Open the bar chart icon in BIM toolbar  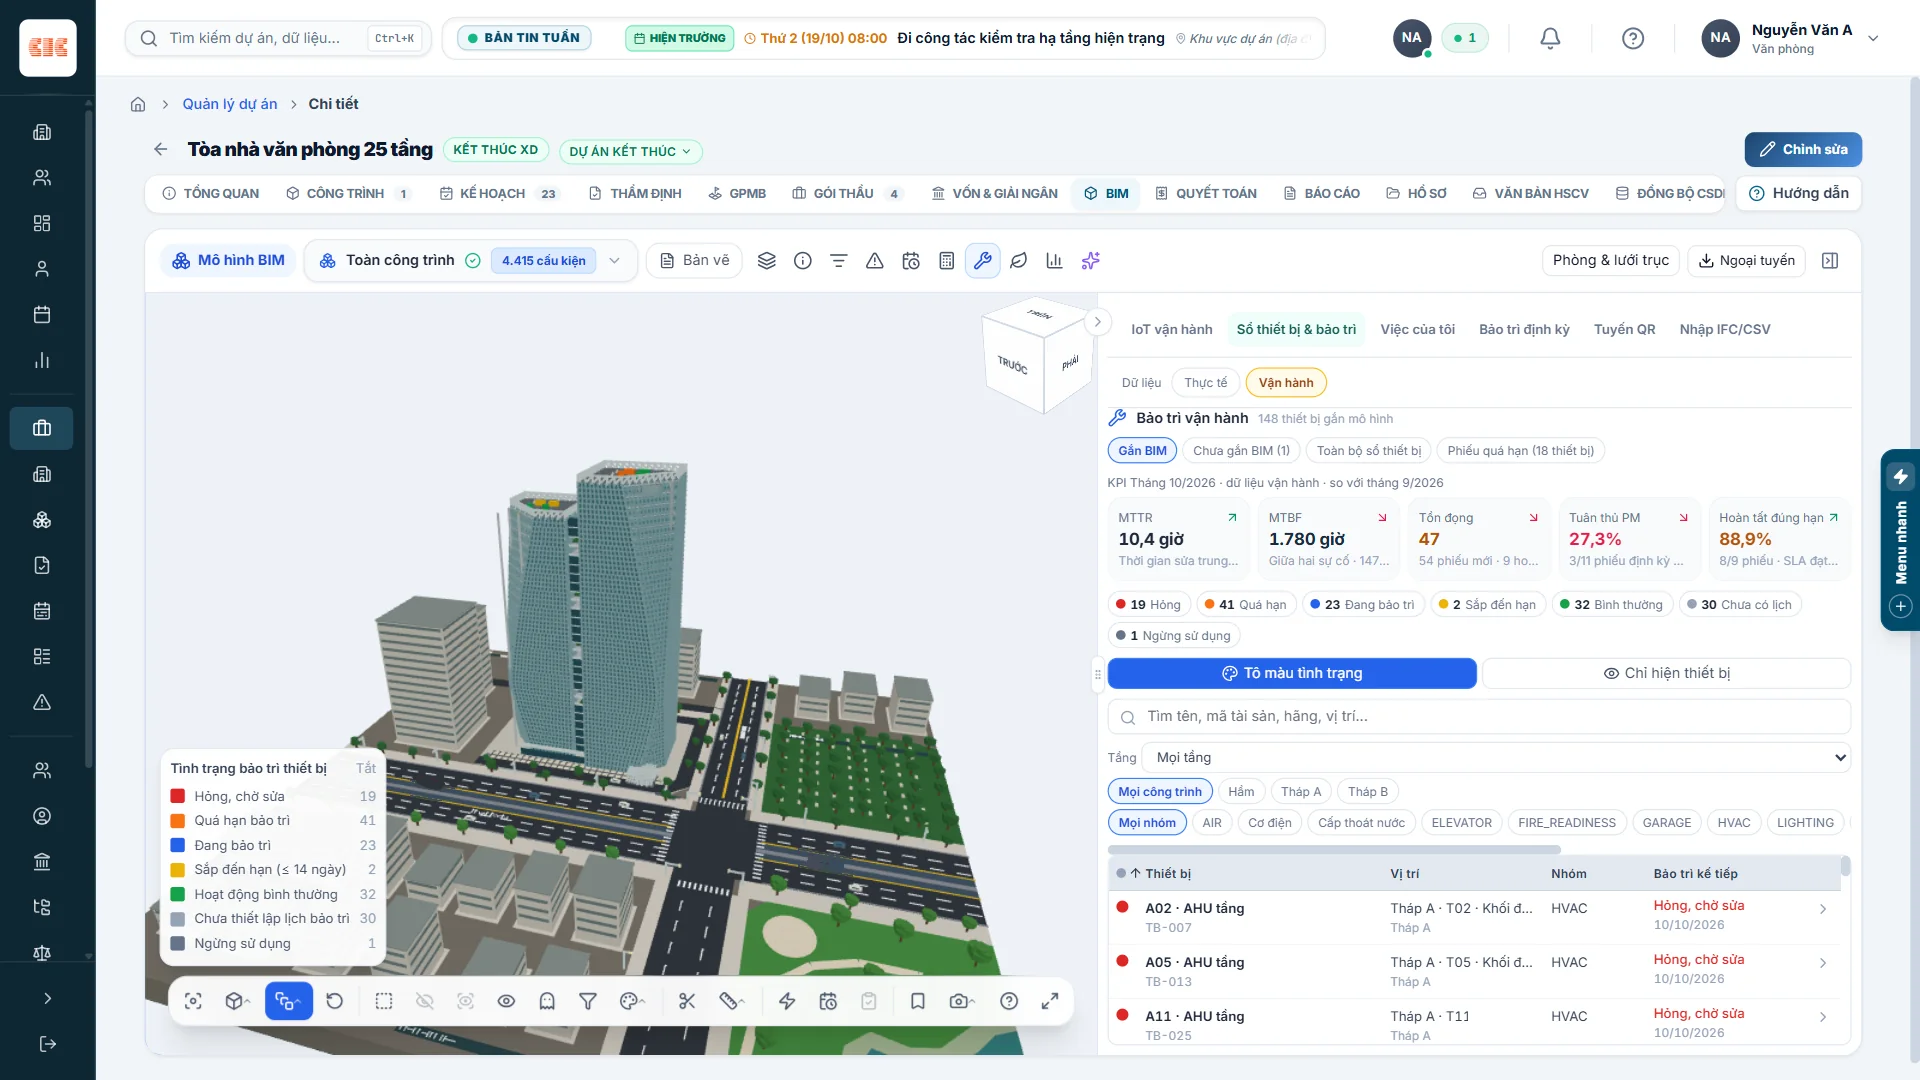click(1054, 261)
